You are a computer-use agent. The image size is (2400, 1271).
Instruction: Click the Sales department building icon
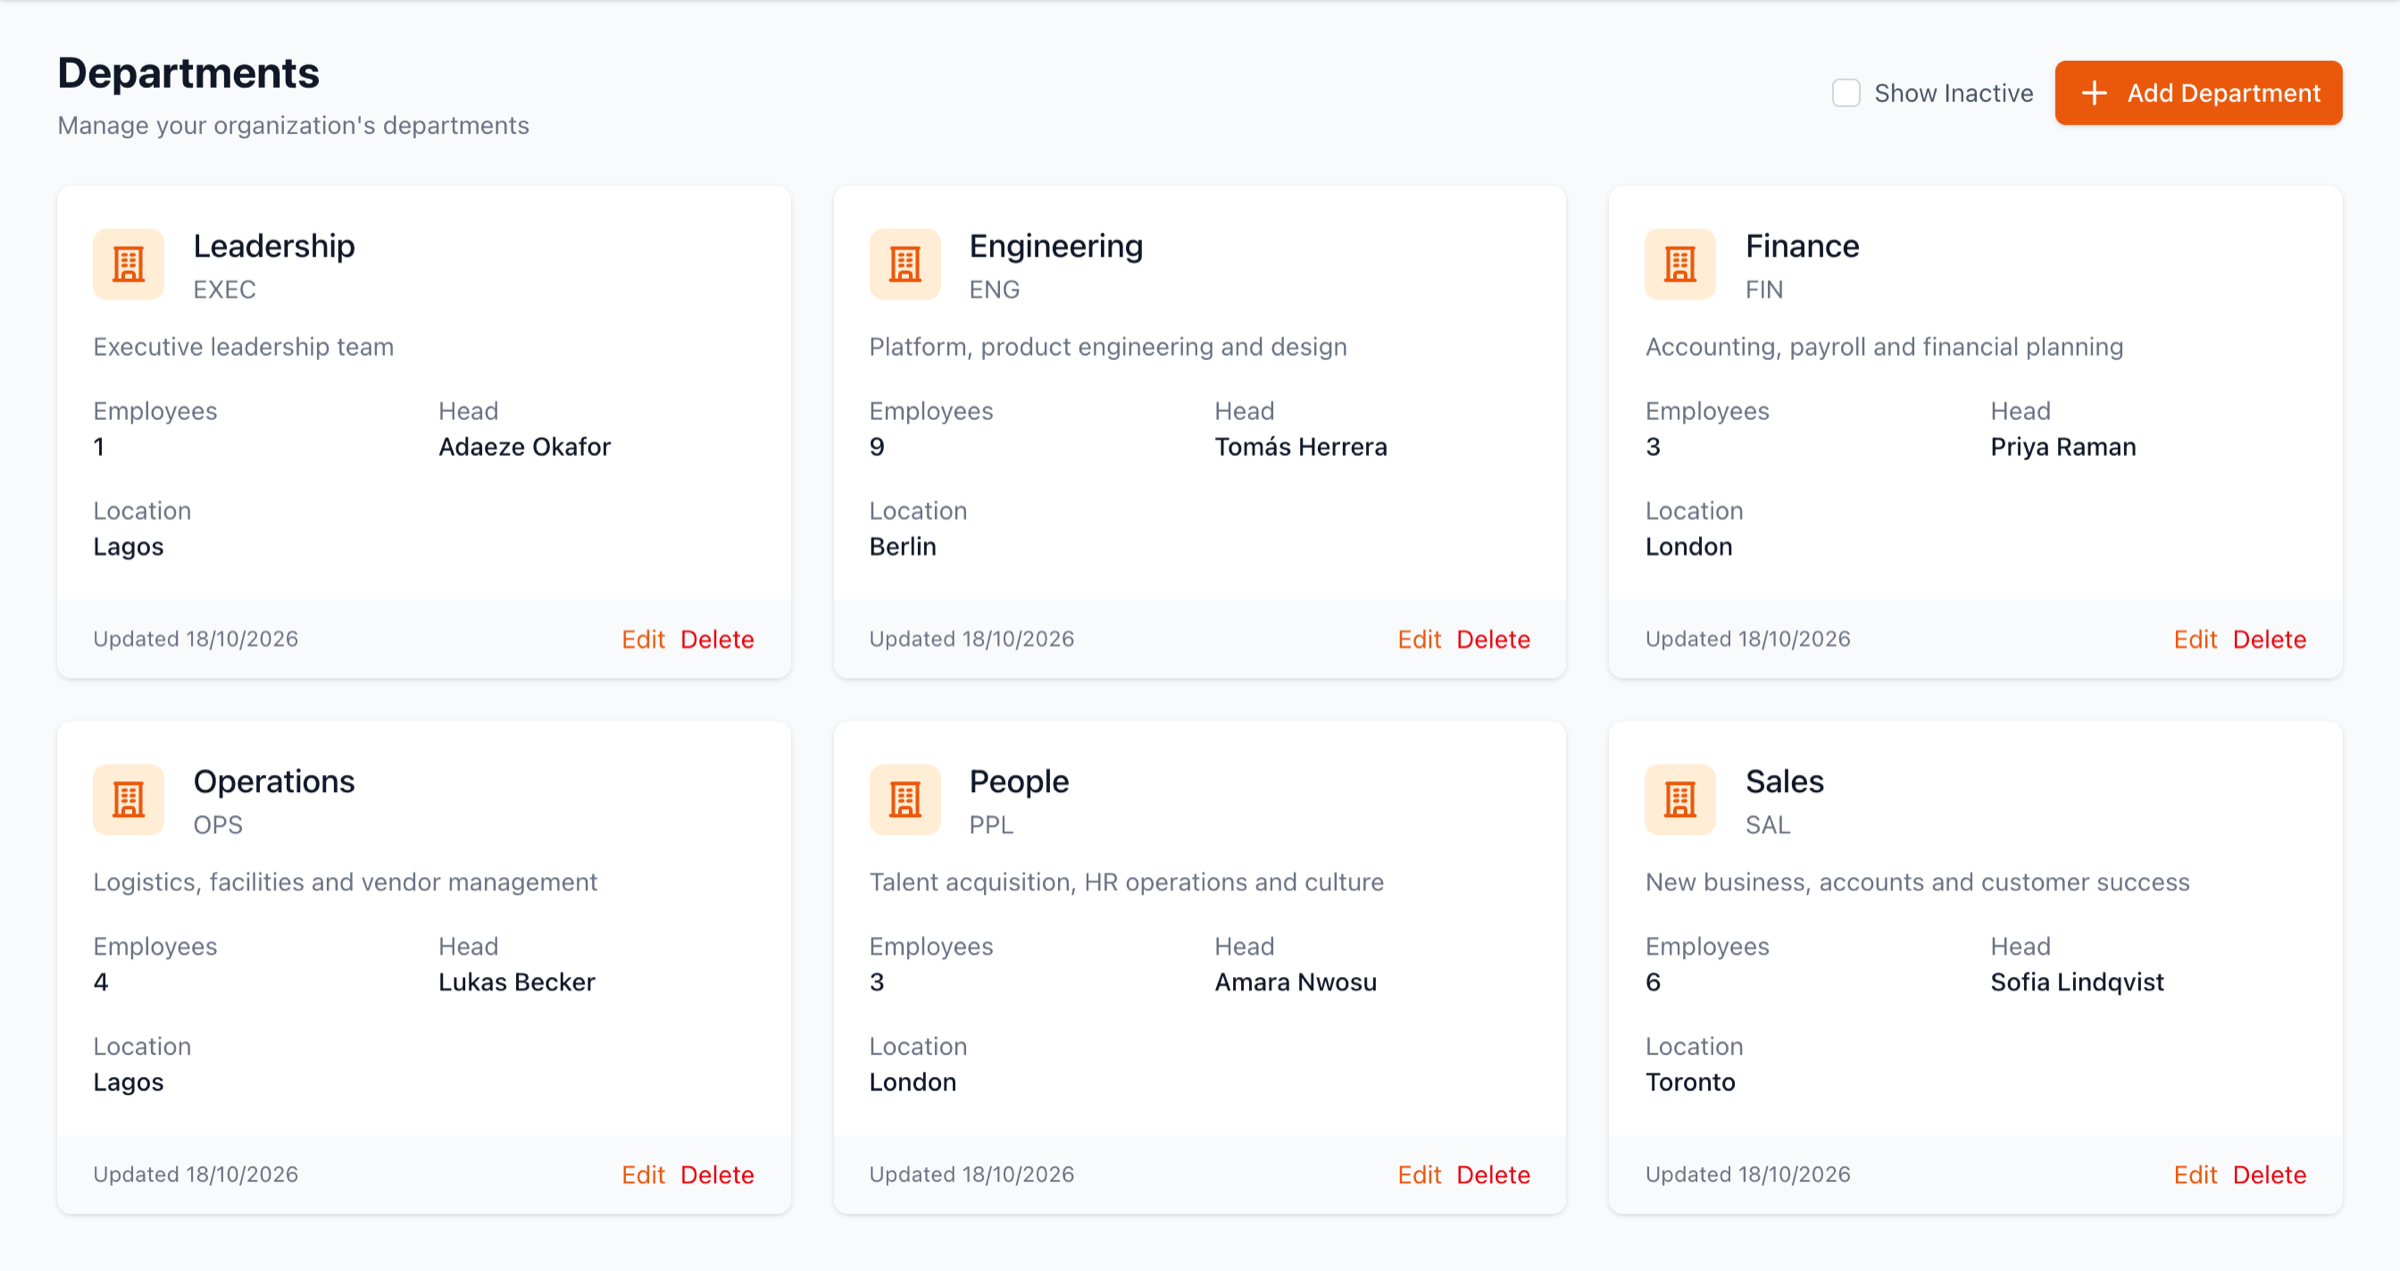[x=1680, y=800]
